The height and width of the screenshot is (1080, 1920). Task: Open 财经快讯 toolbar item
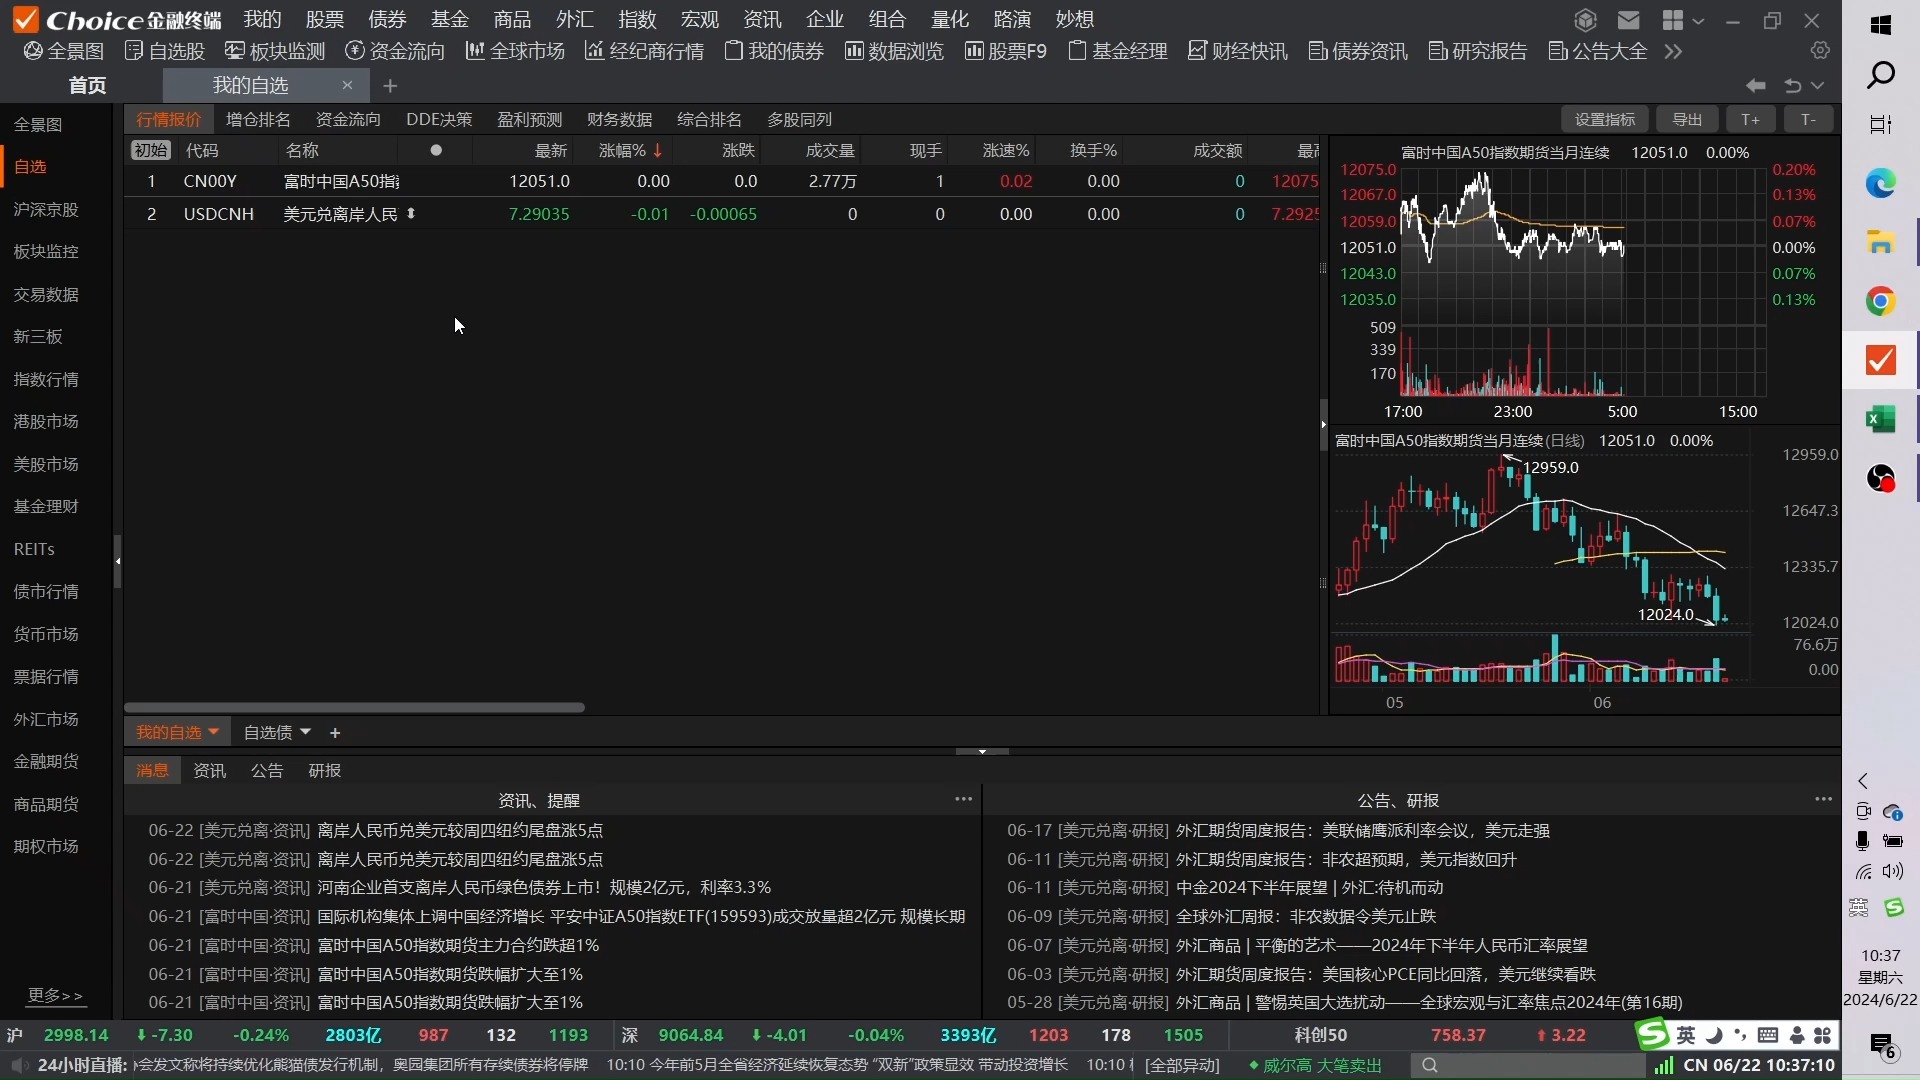click(1238, 51)
